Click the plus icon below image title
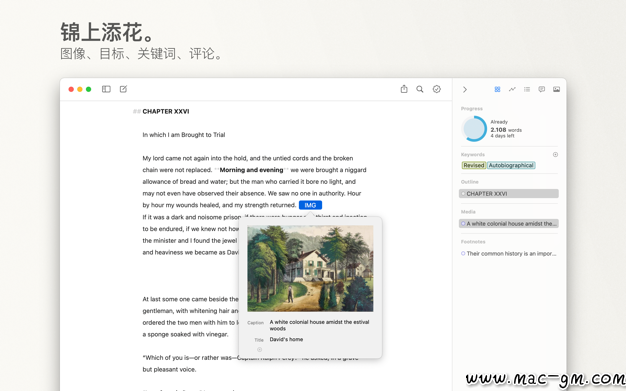Image resolution: width=626 pixels, height=391 pixels. [260, 350]
